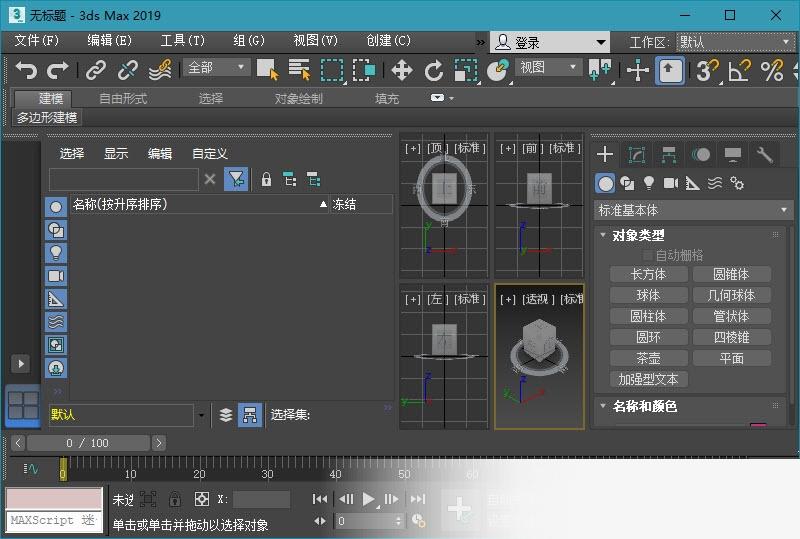Viewport: 800px width, 539px height.
Task: Switch to the 自由形式 ribbon tab
Action: click(123, 99)
